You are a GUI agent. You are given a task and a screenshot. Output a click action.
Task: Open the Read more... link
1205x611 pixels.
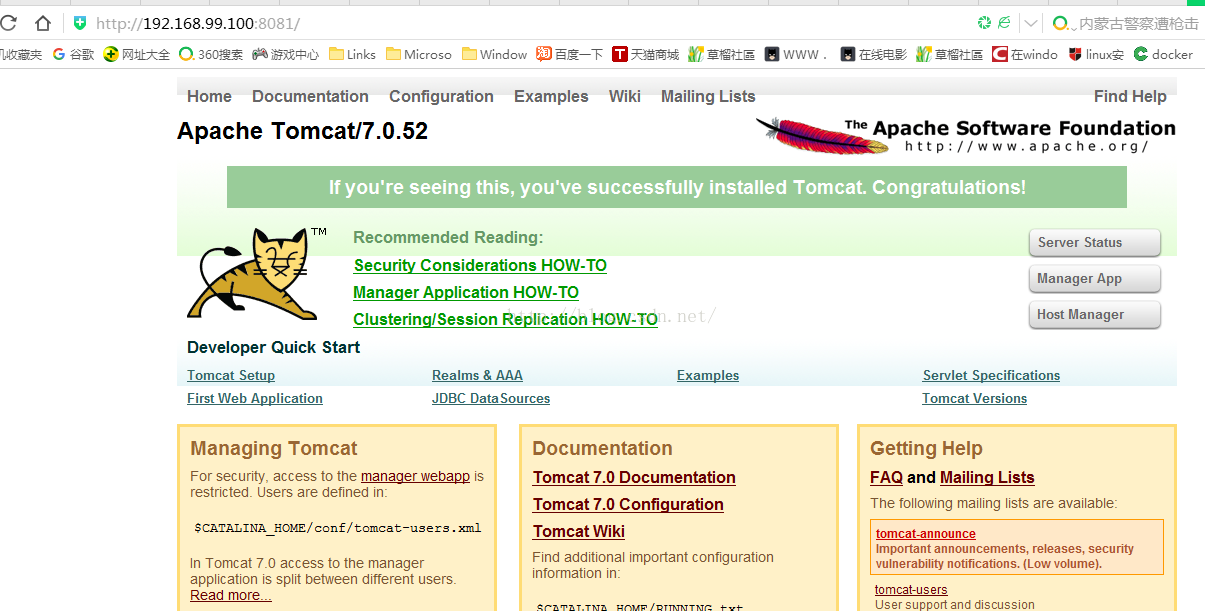pos(231,595)
